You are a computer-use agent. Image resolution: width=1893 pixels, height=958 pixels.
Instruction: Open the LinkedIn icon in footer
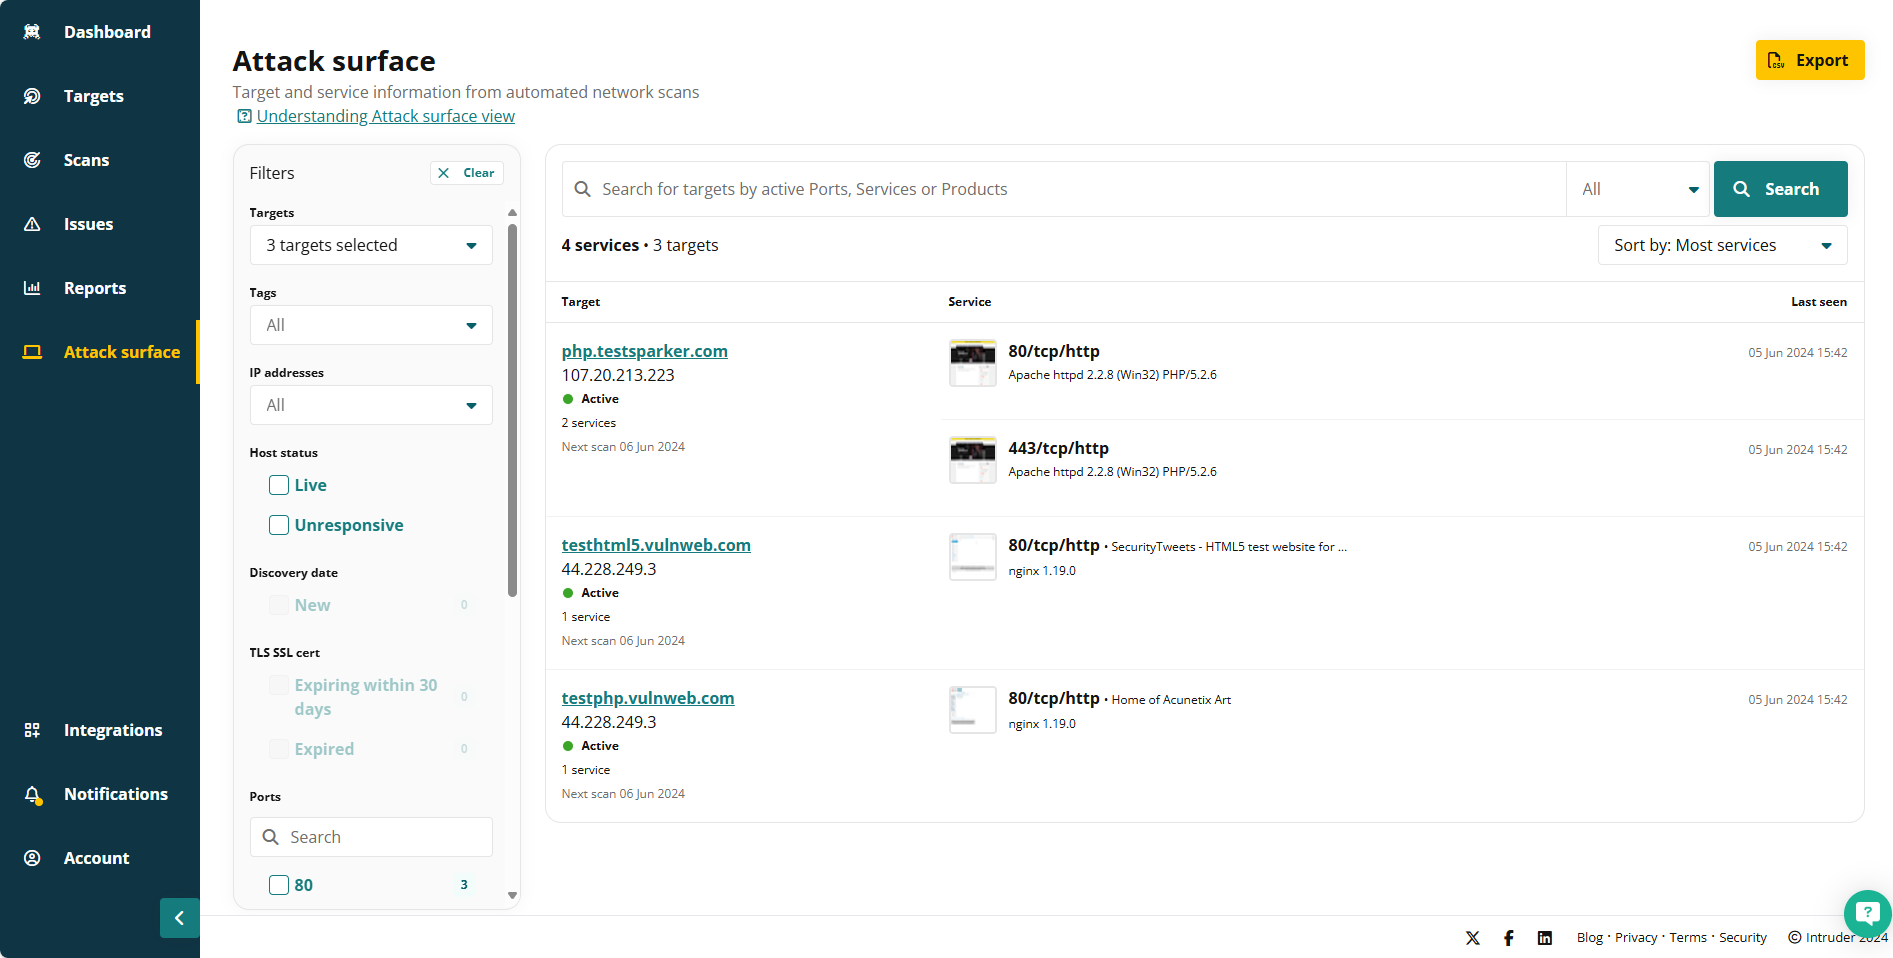1545,938
